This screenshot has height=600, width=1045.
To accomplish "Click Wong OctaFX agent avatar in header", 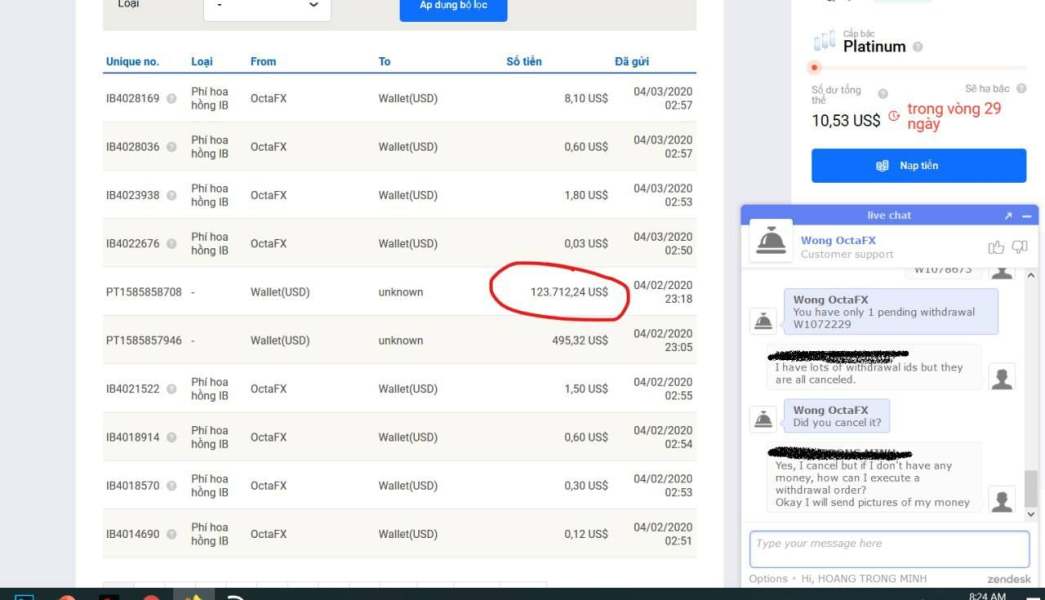I will [771, 241].
